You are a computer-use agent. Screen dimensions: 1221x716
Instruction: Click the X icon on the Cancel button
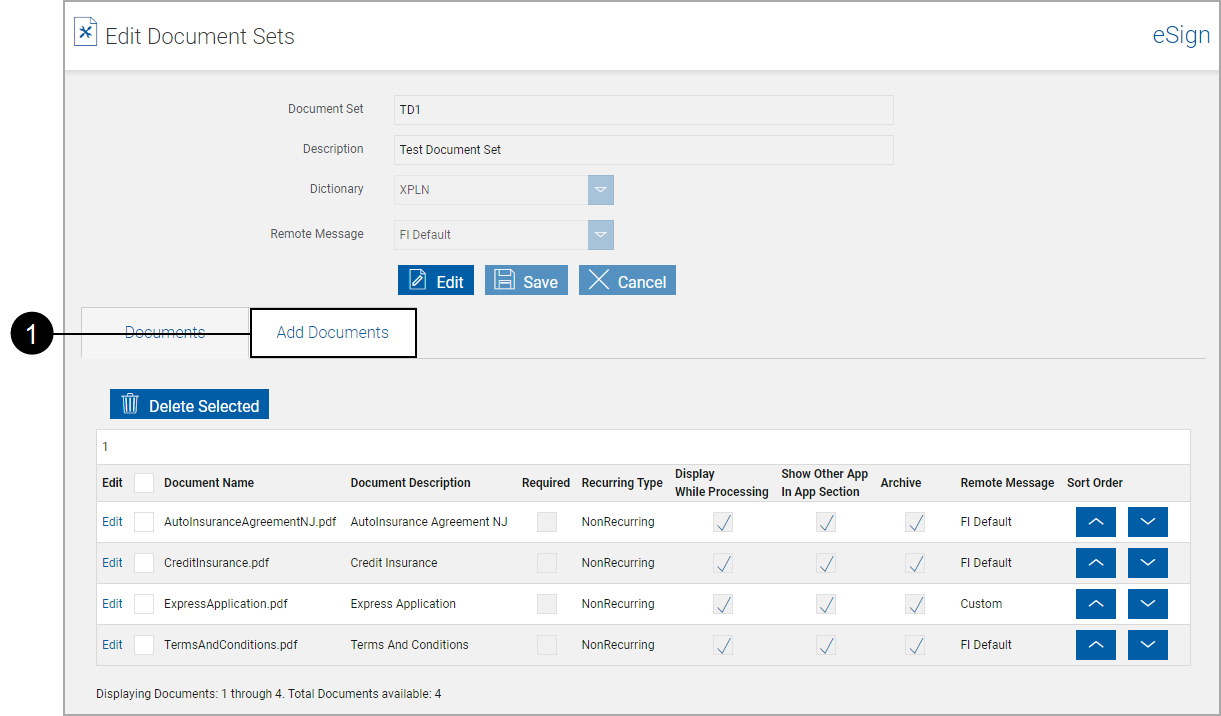tap(601, 280)
